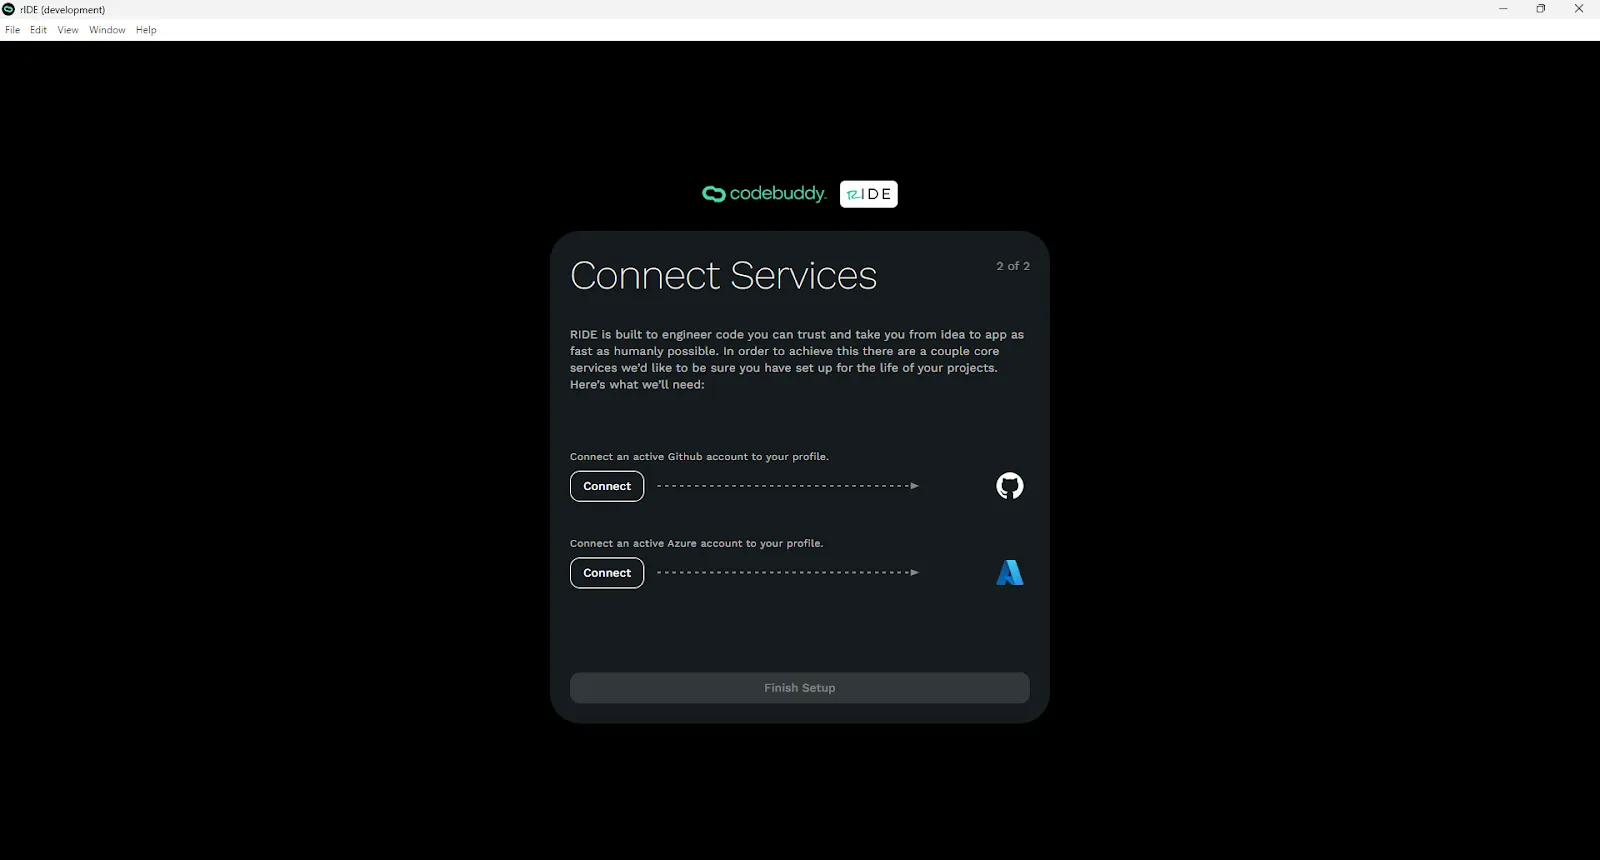Open the View menu
The height and width of the screenshot is (860, 1600).
point(68,30)
